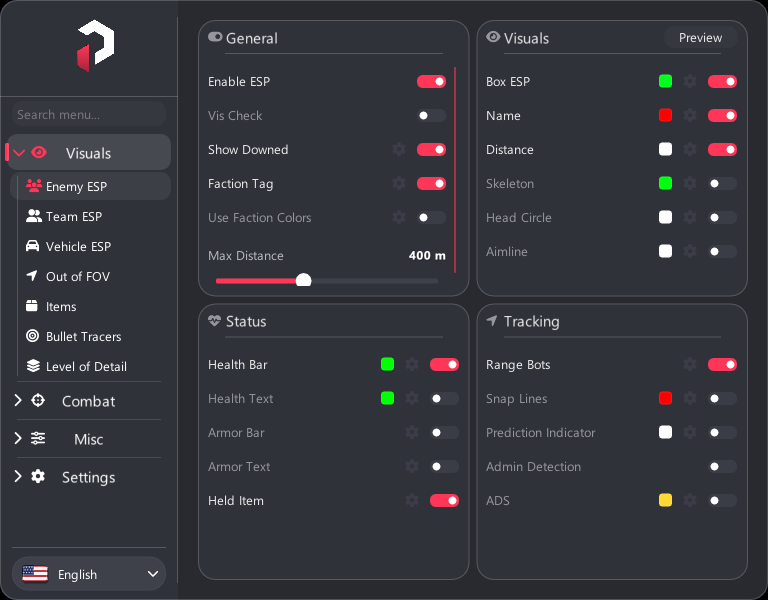Image resolution: width=768 pixels, height=600 pixels.
Task: Enable the Skeleton toggle
Action: 722,184
